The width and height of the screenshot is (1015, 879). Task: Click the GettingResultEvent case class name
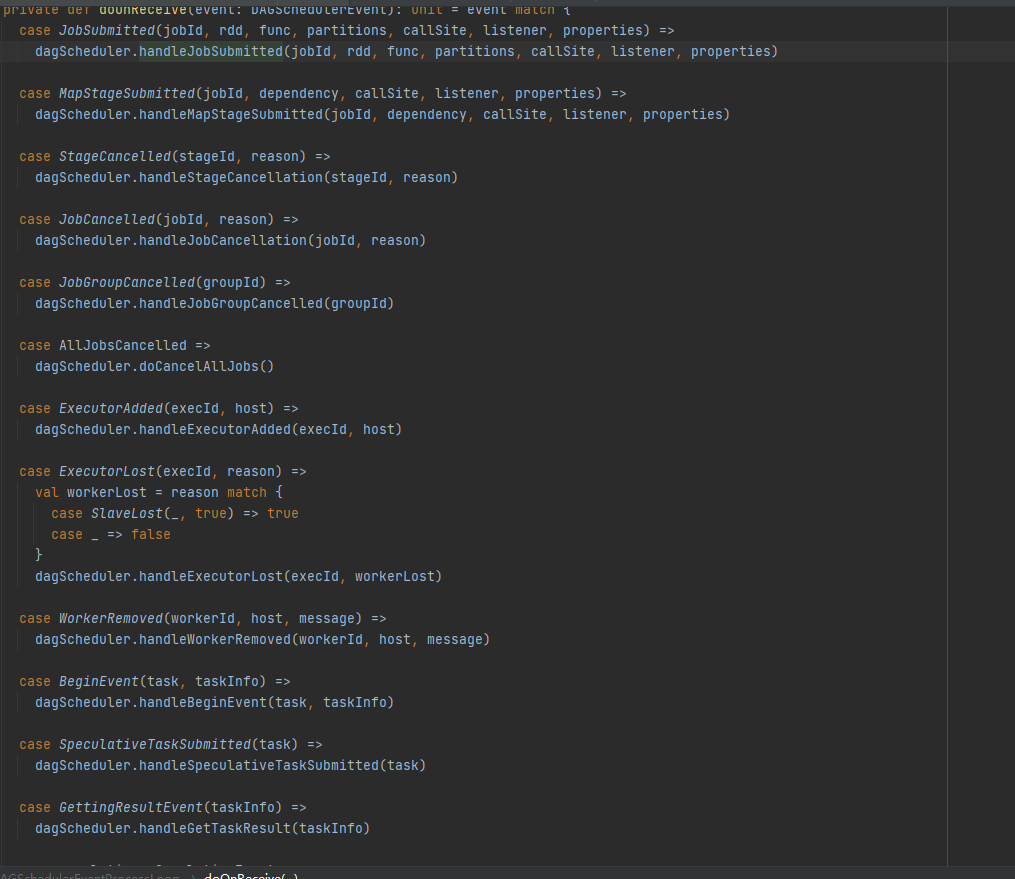(x=131, y=807)
